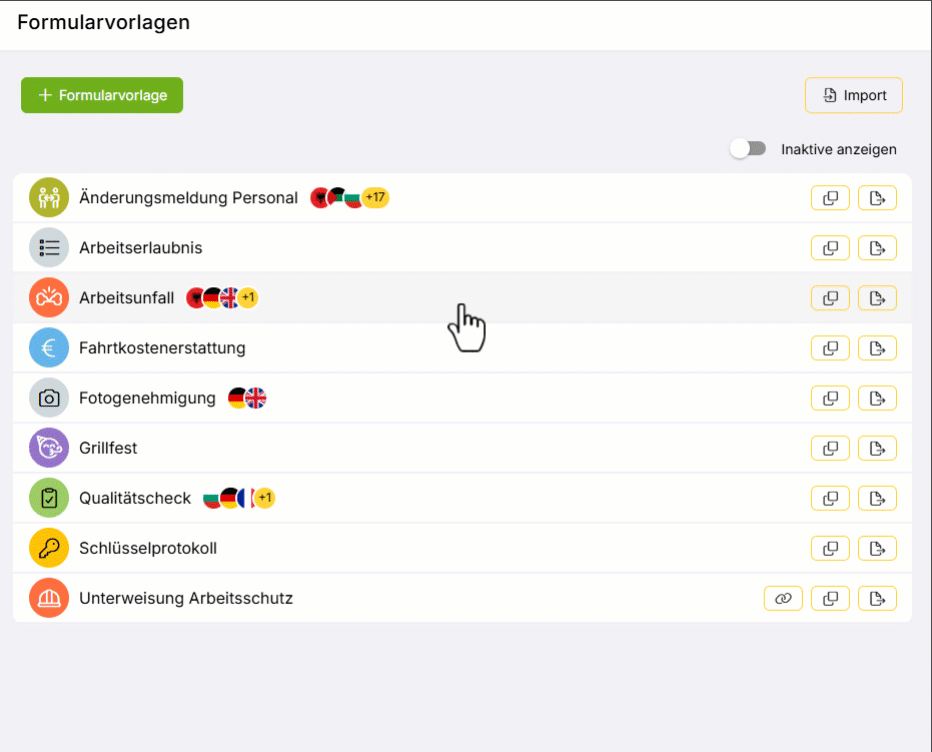Open the Grillfest form template
Screen dimensions: 932x752
108,448
